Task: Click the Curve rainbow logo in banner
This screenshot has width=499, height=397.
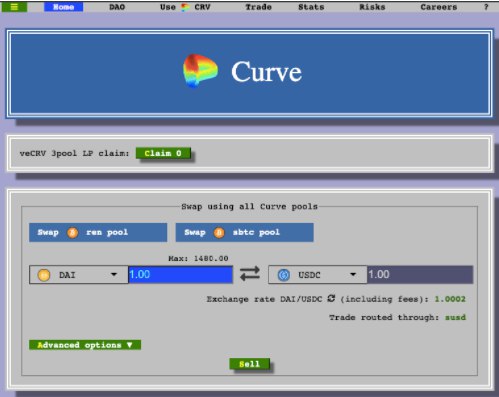Action: 200,71
